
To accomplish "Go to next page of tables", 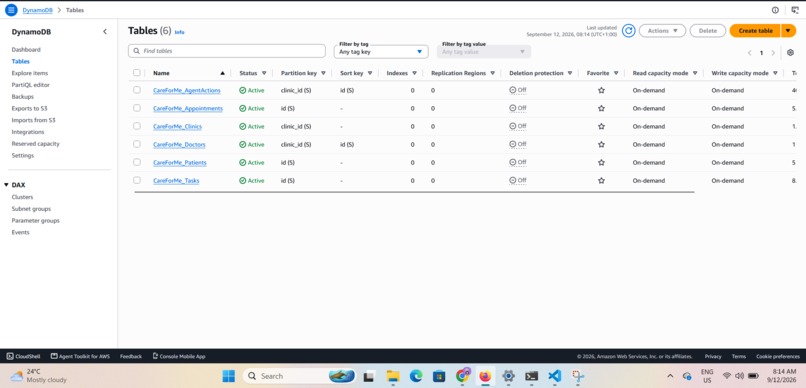I will 773,53.
